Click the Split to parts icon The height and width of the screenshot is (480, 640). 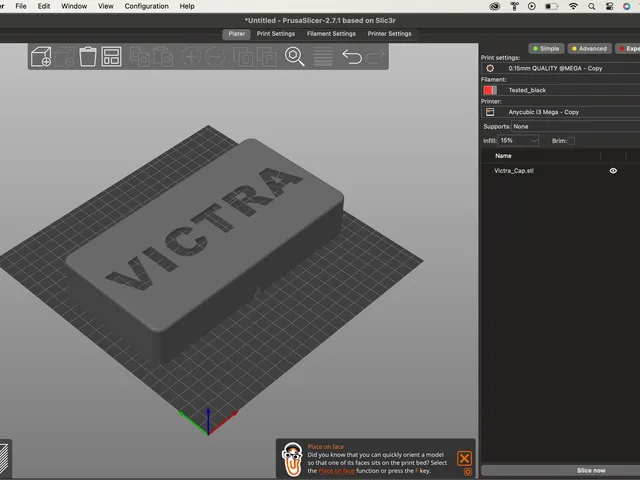(267, 56)
